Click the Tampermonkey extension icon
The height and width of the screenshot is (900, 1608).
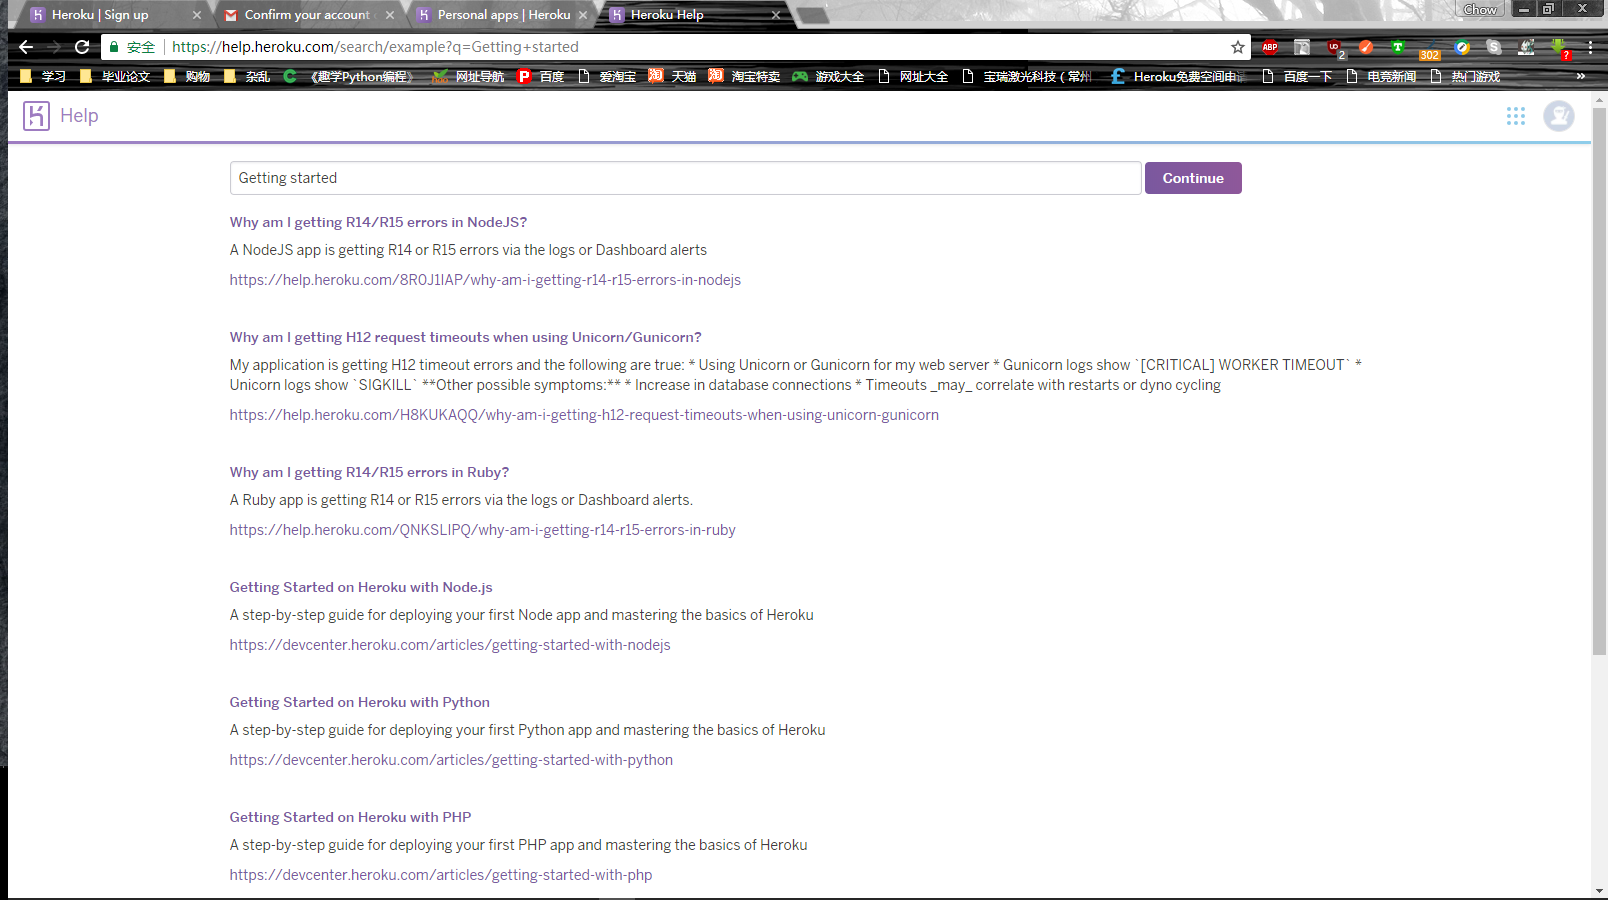[1397, 47]
